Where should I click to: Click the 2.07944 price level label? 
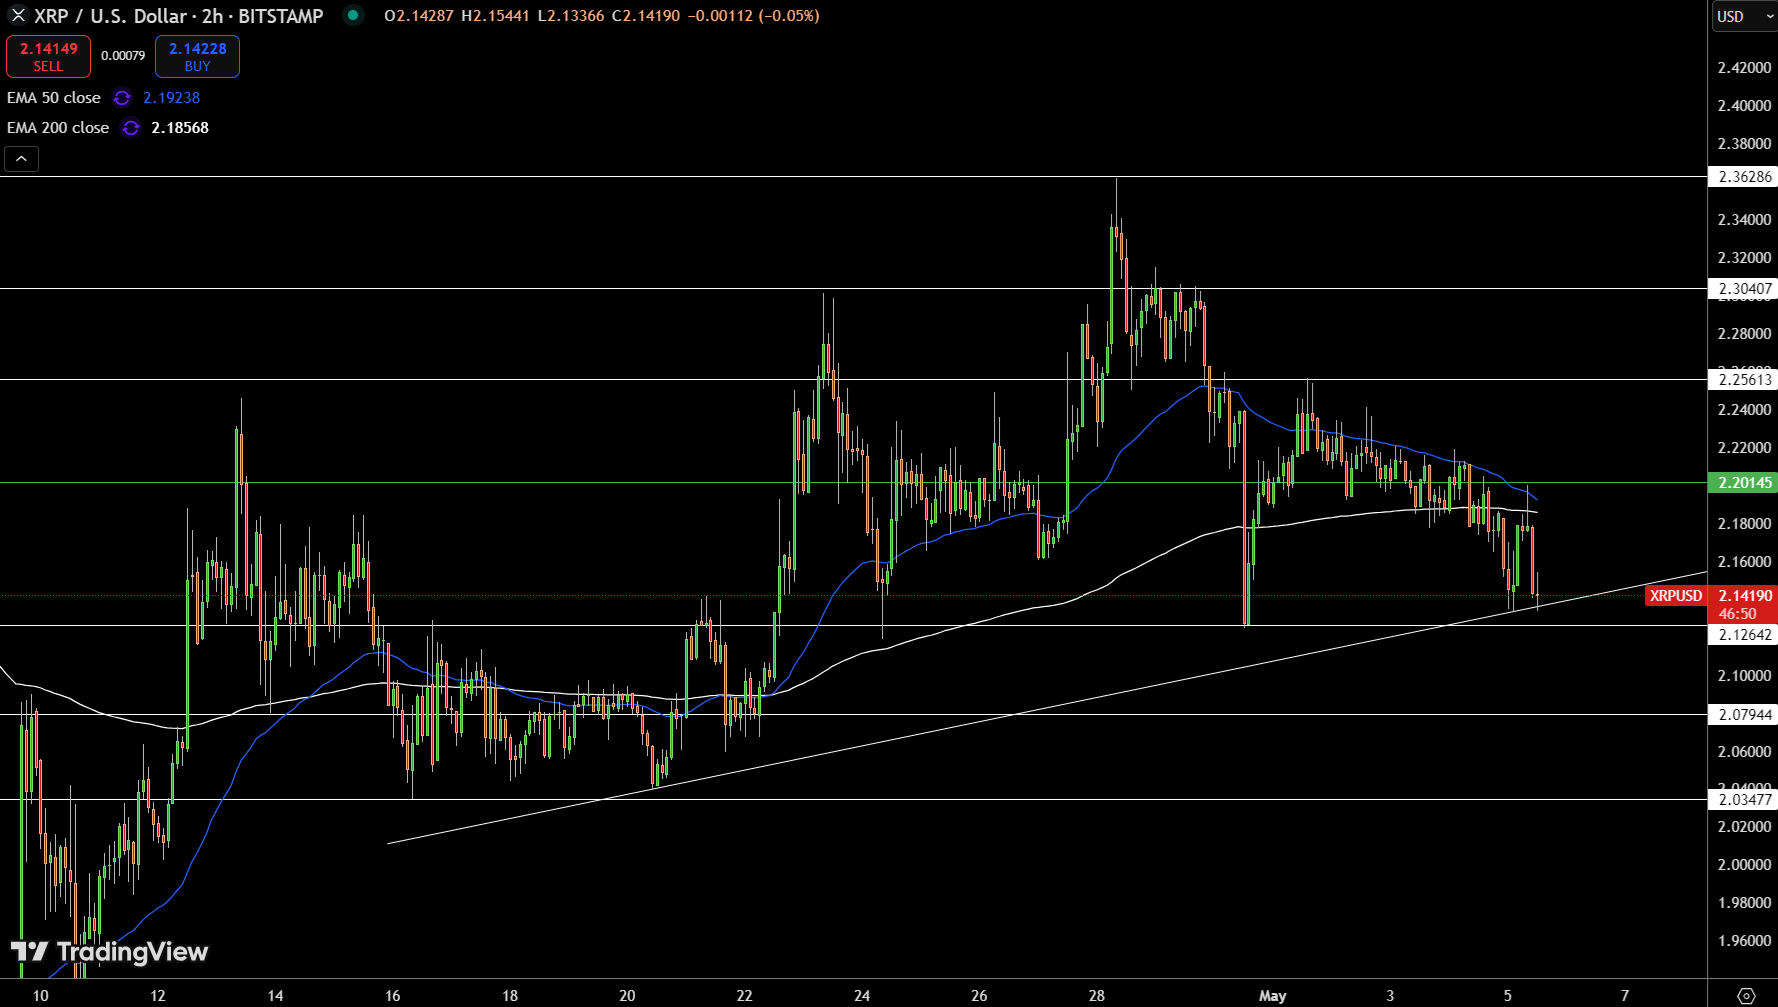1744,715
